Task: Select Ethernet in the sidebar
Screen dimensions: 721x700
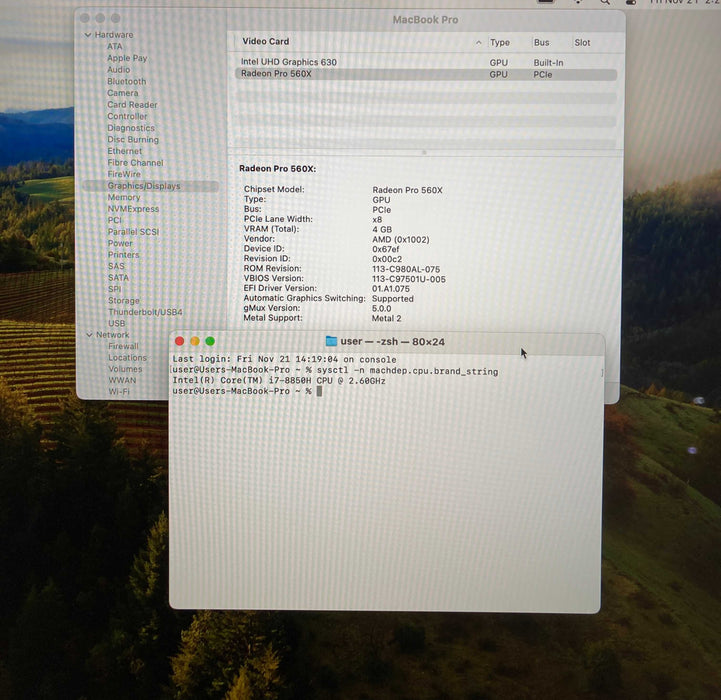Action: [125, 151]
